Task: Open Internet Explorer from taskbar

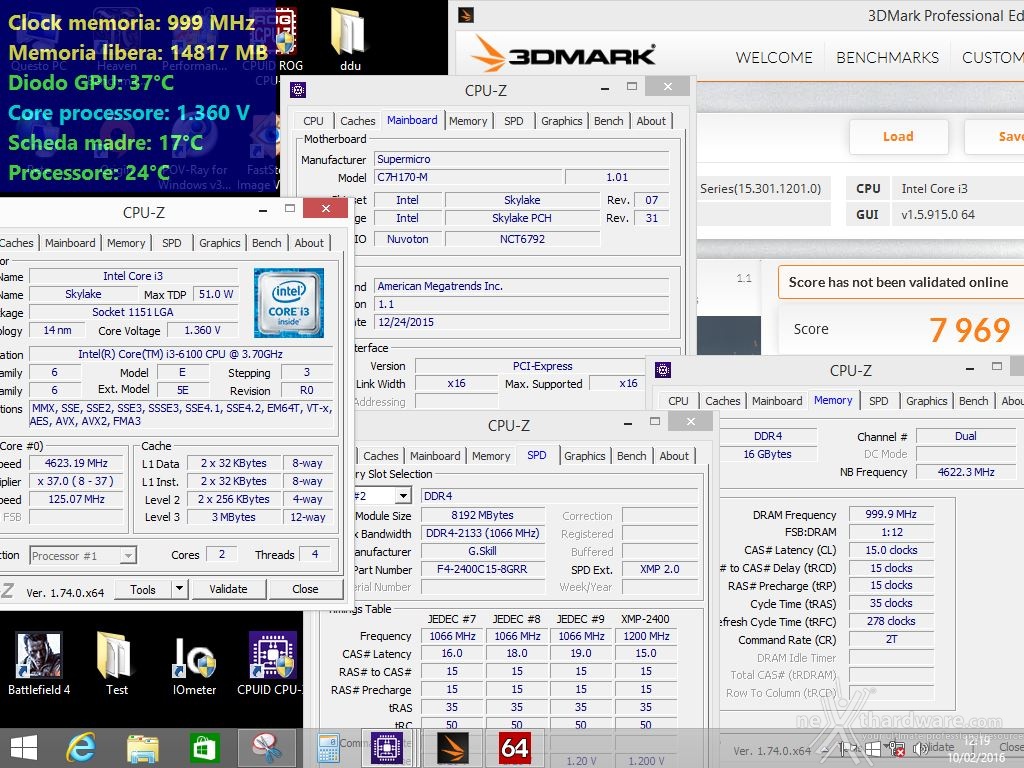Action: coord(81,748)
